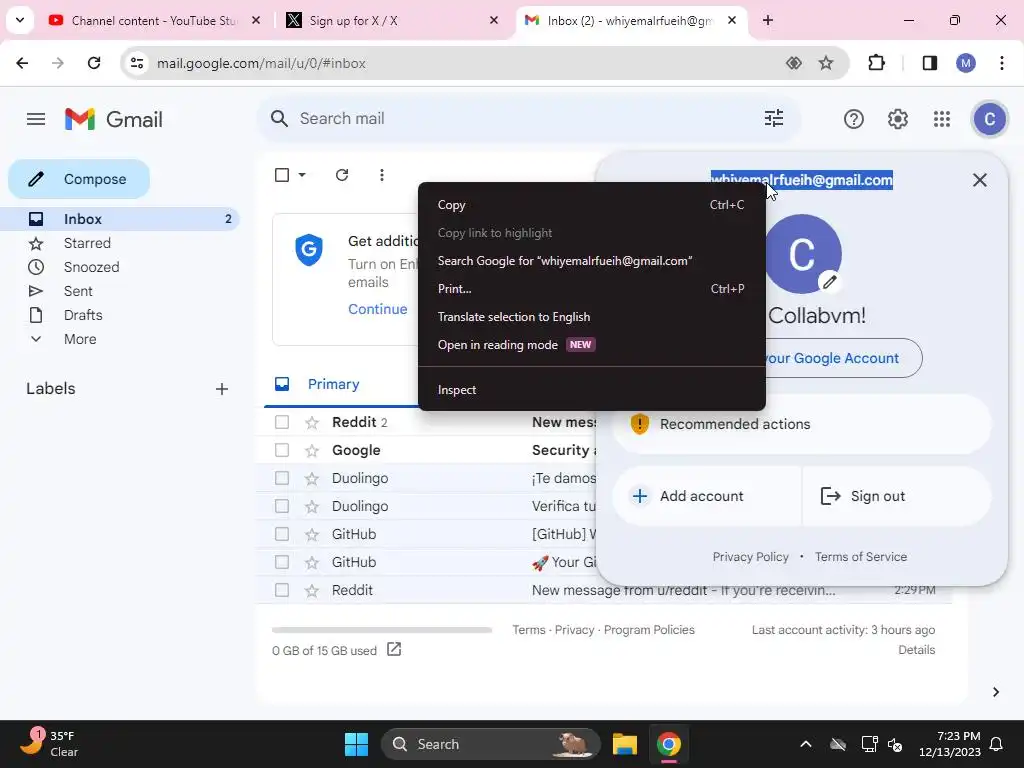This screenshot has width=1024, height=768.
Task: Open Windows Start menu
Action: pos(357,744)
